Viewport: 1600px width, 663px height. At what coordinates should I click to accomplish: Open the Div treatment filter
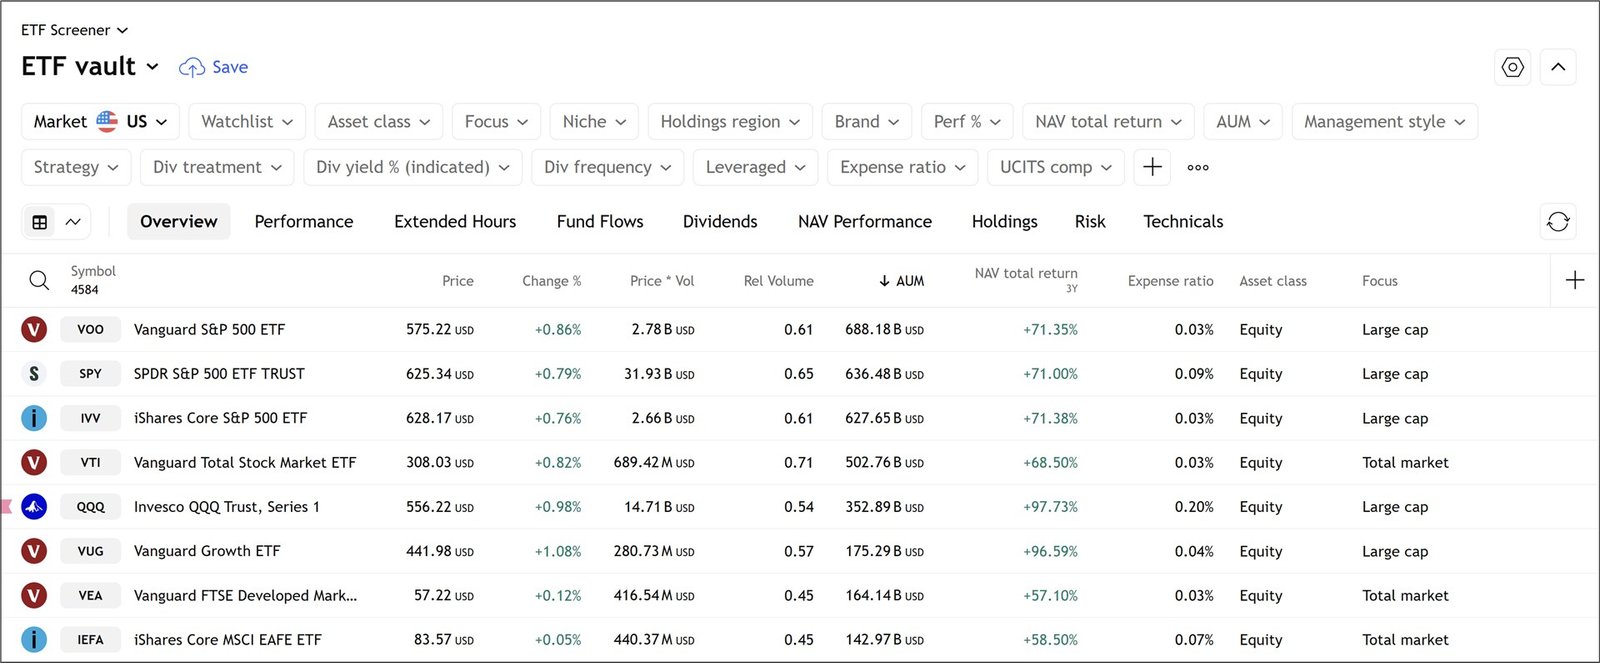(217, 167)
